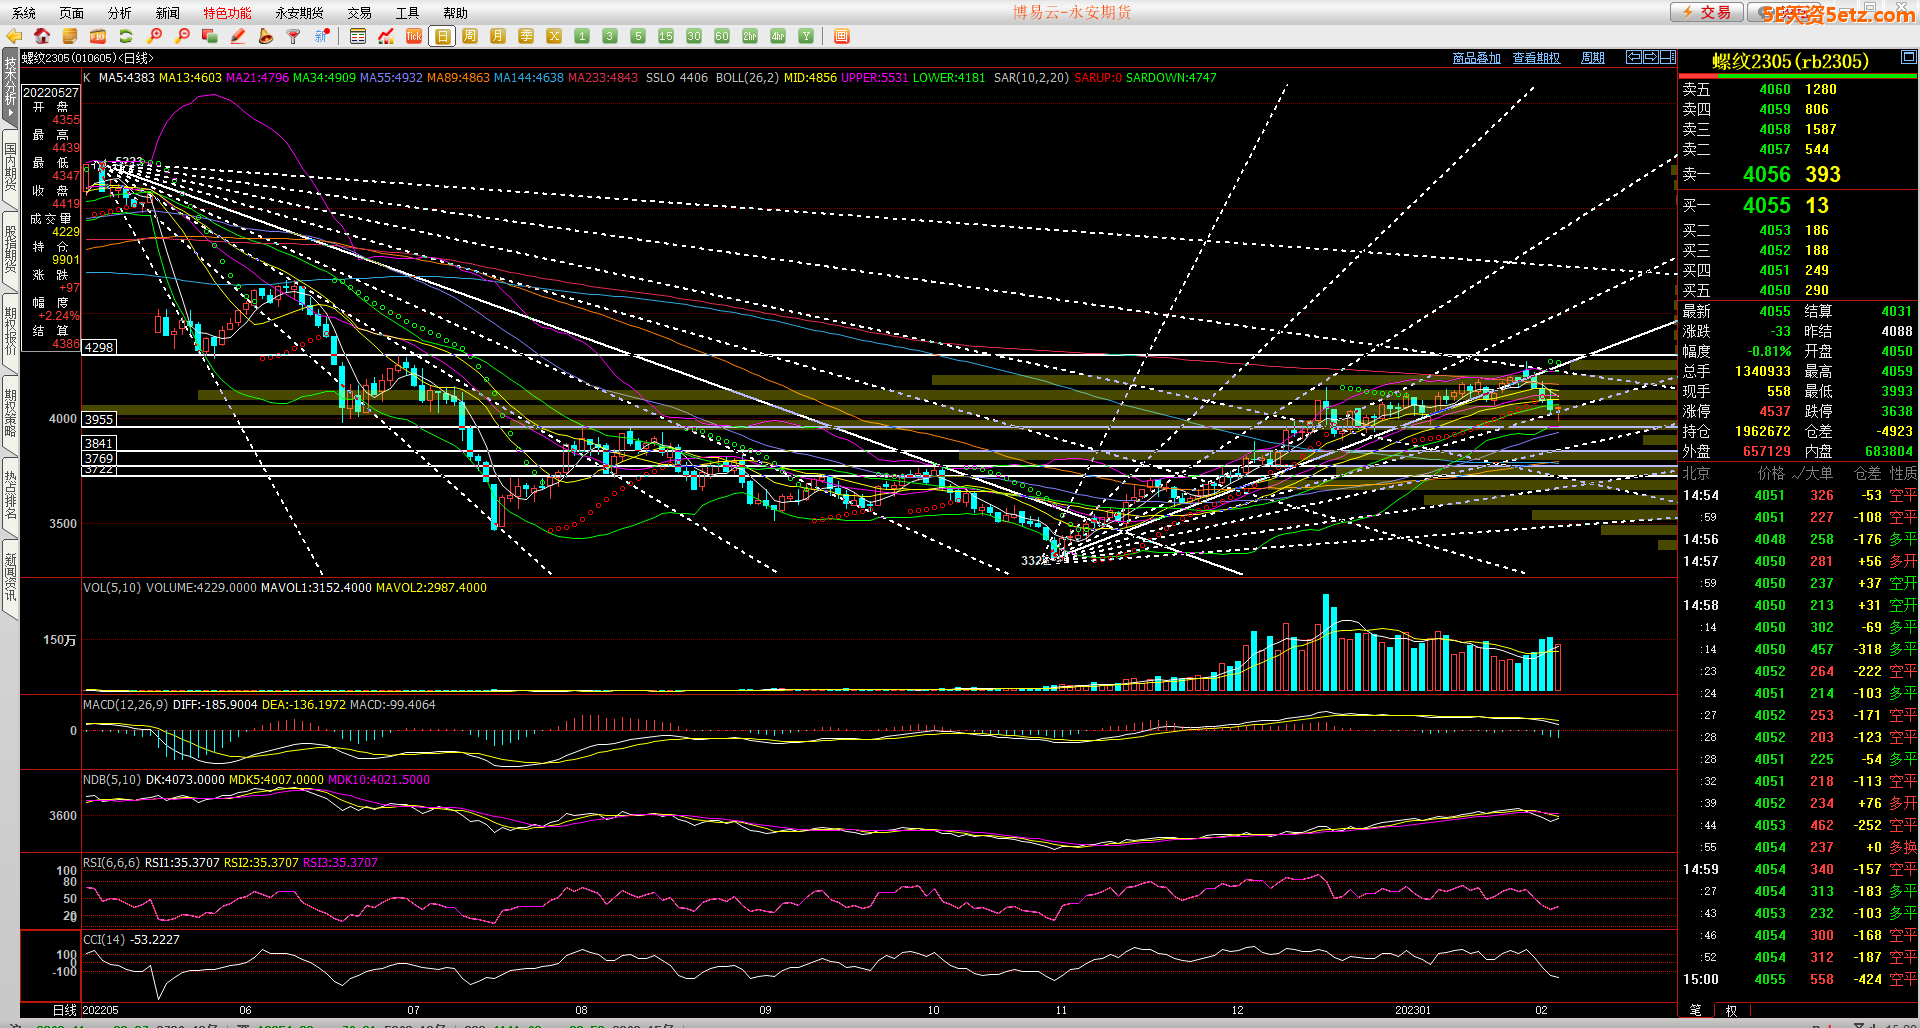Maximize the quote panel square icon
The image size is (1920, 1028).
tap(1908, 57)
